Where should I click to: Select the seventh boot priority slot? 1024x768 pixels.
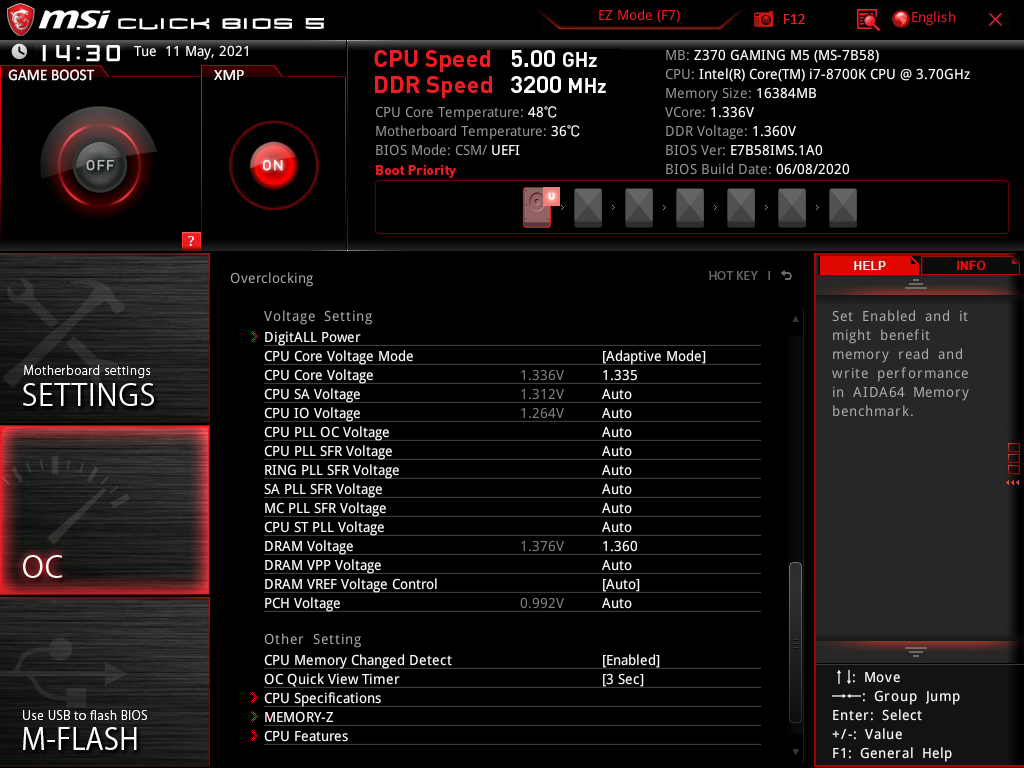842,208
